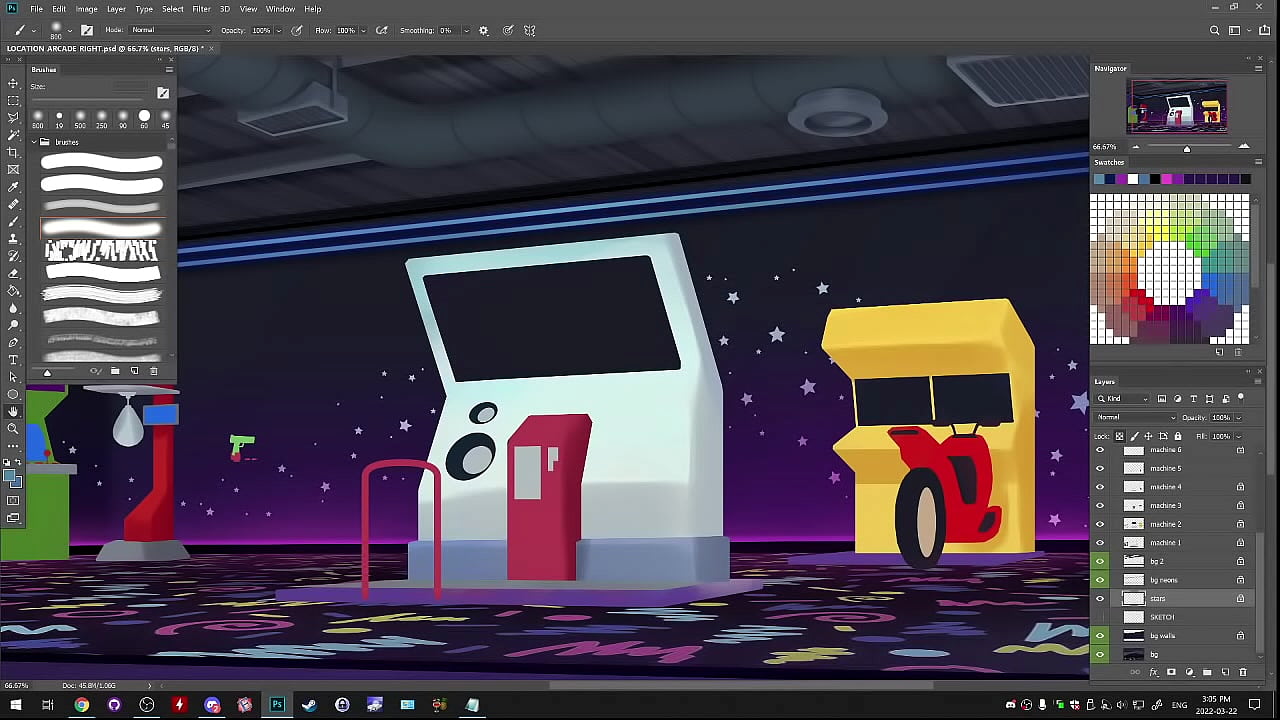Open the Layer menu

116,9
